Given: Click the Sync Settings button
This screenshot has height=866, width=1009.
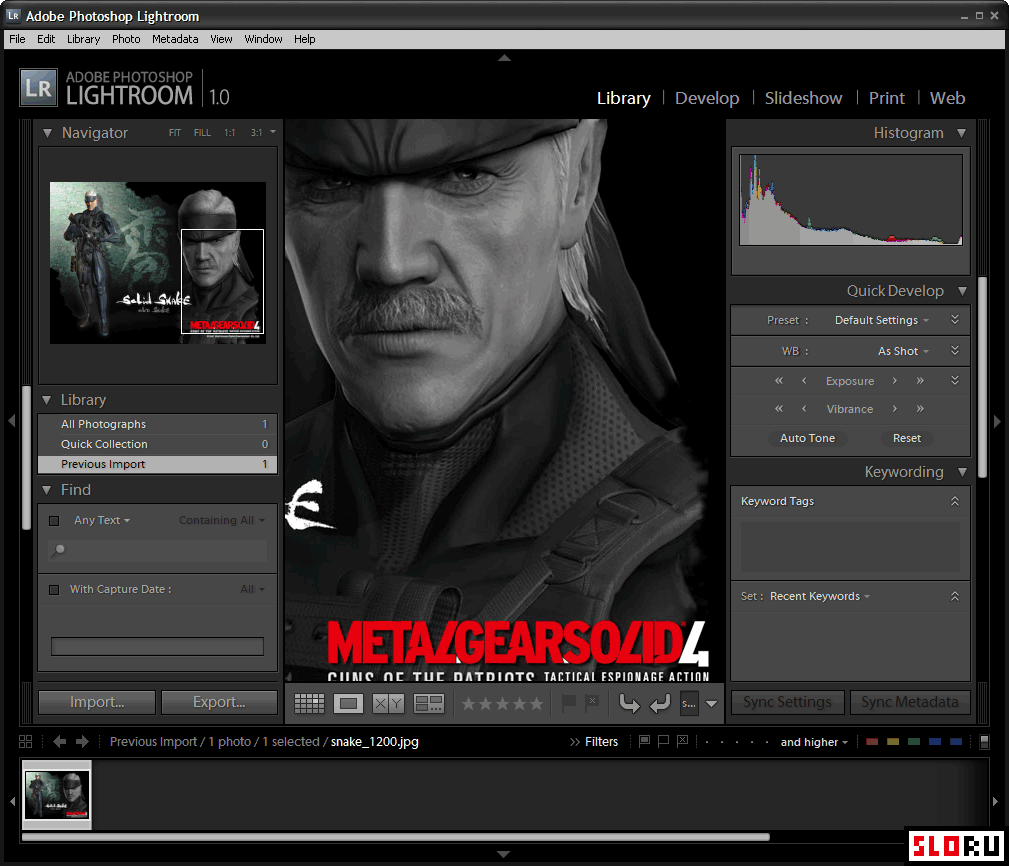Looking at the screenshot, I should tap(788, 703).
